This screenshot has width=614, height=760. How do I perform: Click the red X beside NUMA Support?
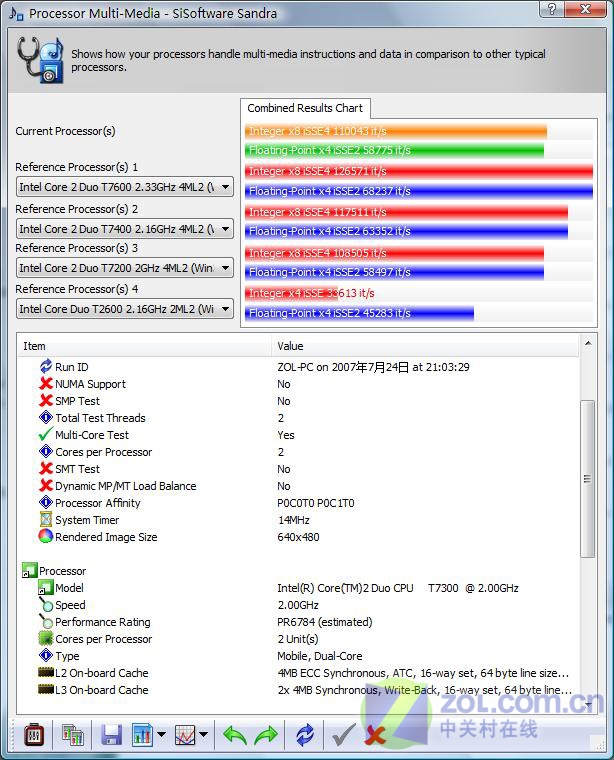click(46, 383)
